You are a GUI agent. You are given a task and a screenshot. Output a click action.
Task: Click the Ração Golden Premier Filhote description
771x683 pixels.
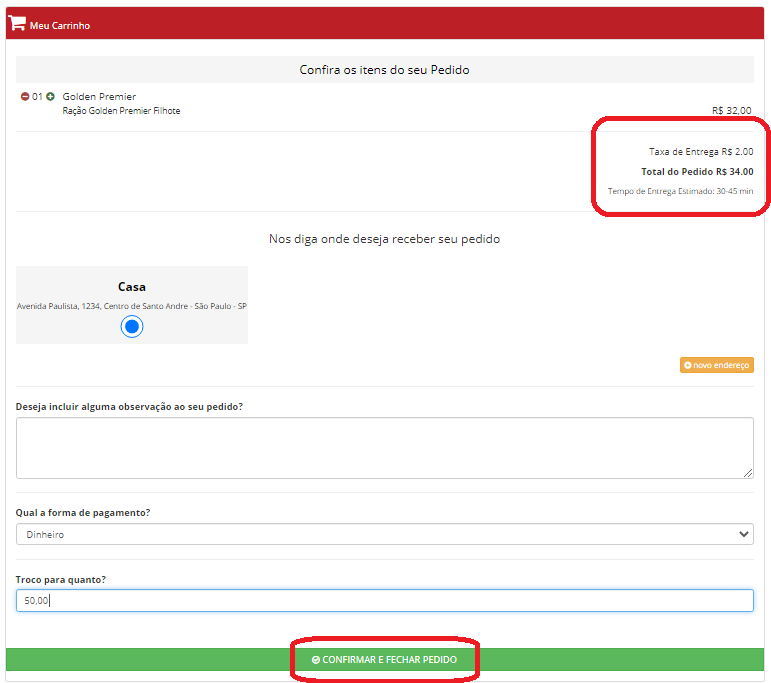[x=121, y=111]
